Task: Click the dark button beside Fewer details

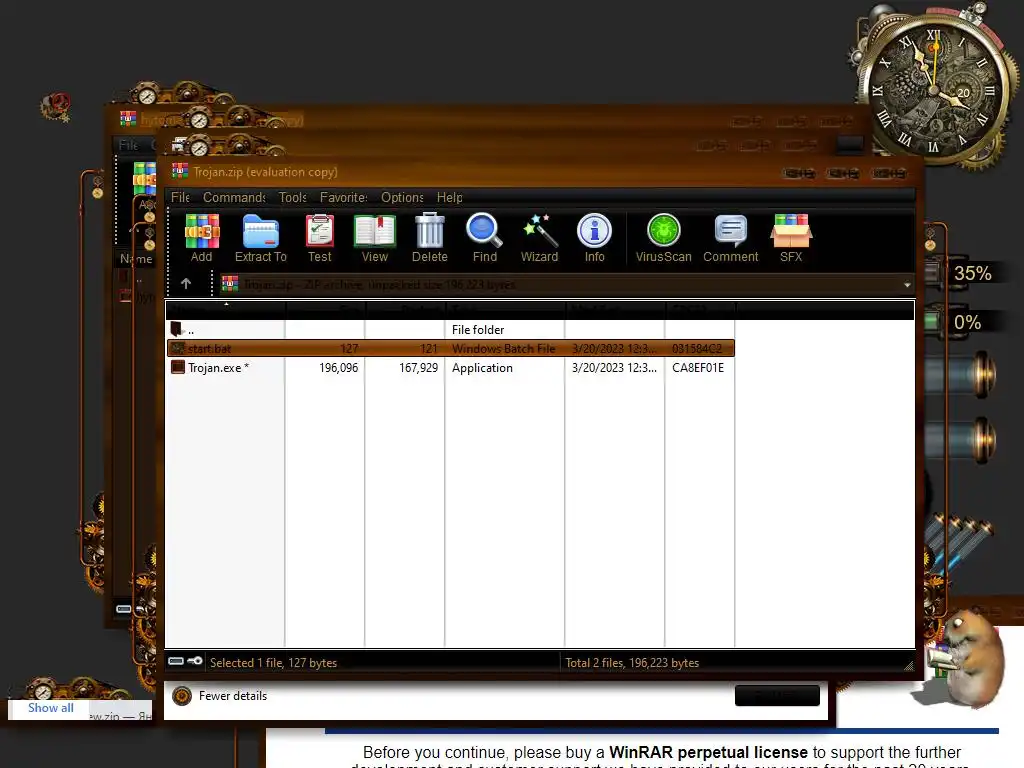Action: tap(777, 696)
